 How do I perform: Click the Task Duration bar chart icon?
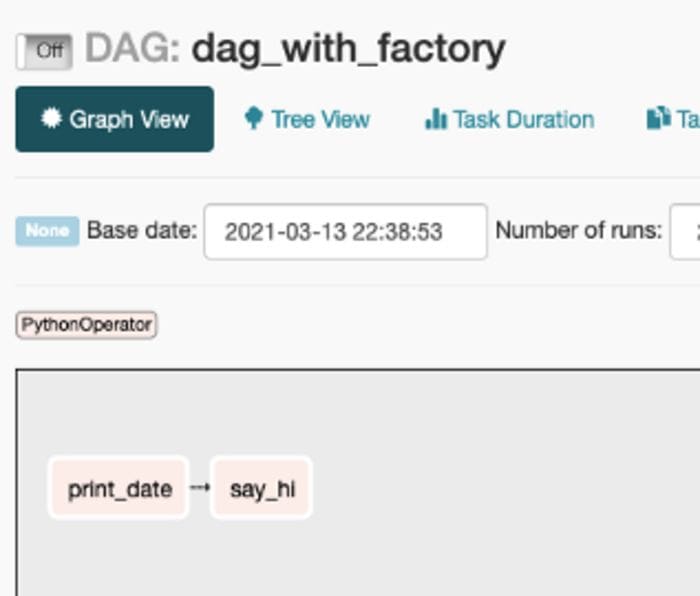(436, 119)
